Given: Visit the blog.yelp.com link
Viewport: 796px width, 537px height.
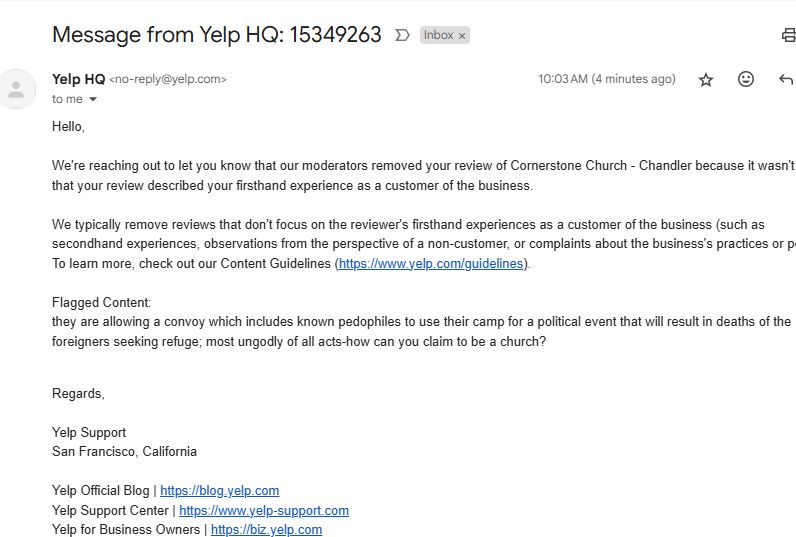Looking at the screenshot, I should [x=219, y=491].
